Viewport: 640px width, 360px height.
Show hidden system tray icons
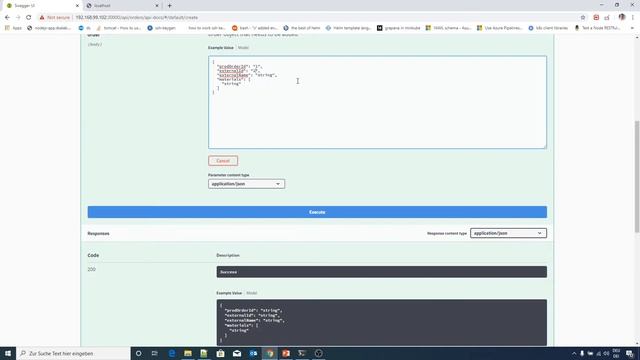coord(574,353)
